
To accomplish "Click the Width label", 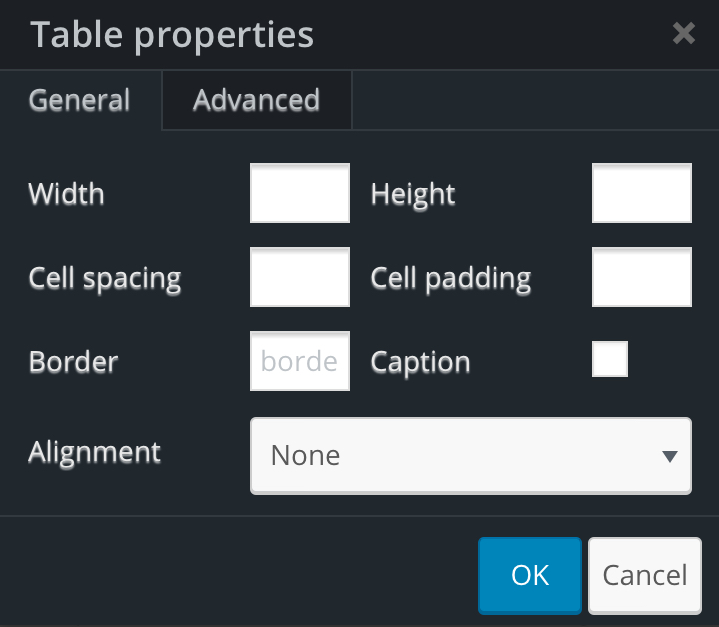I will click(66, 194).
